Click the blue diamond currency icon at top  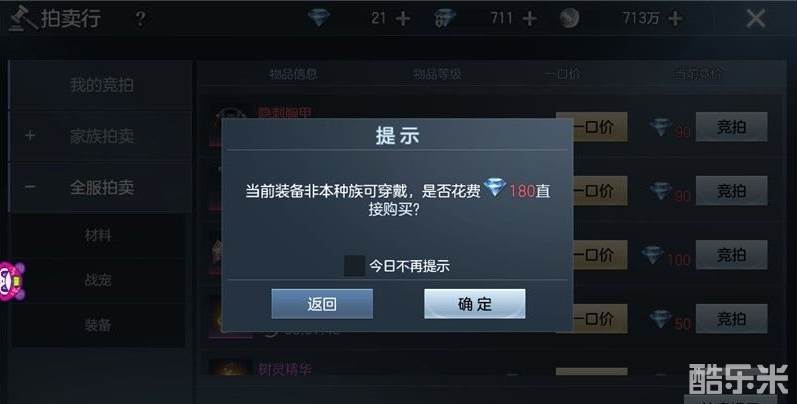coord(319,18)
